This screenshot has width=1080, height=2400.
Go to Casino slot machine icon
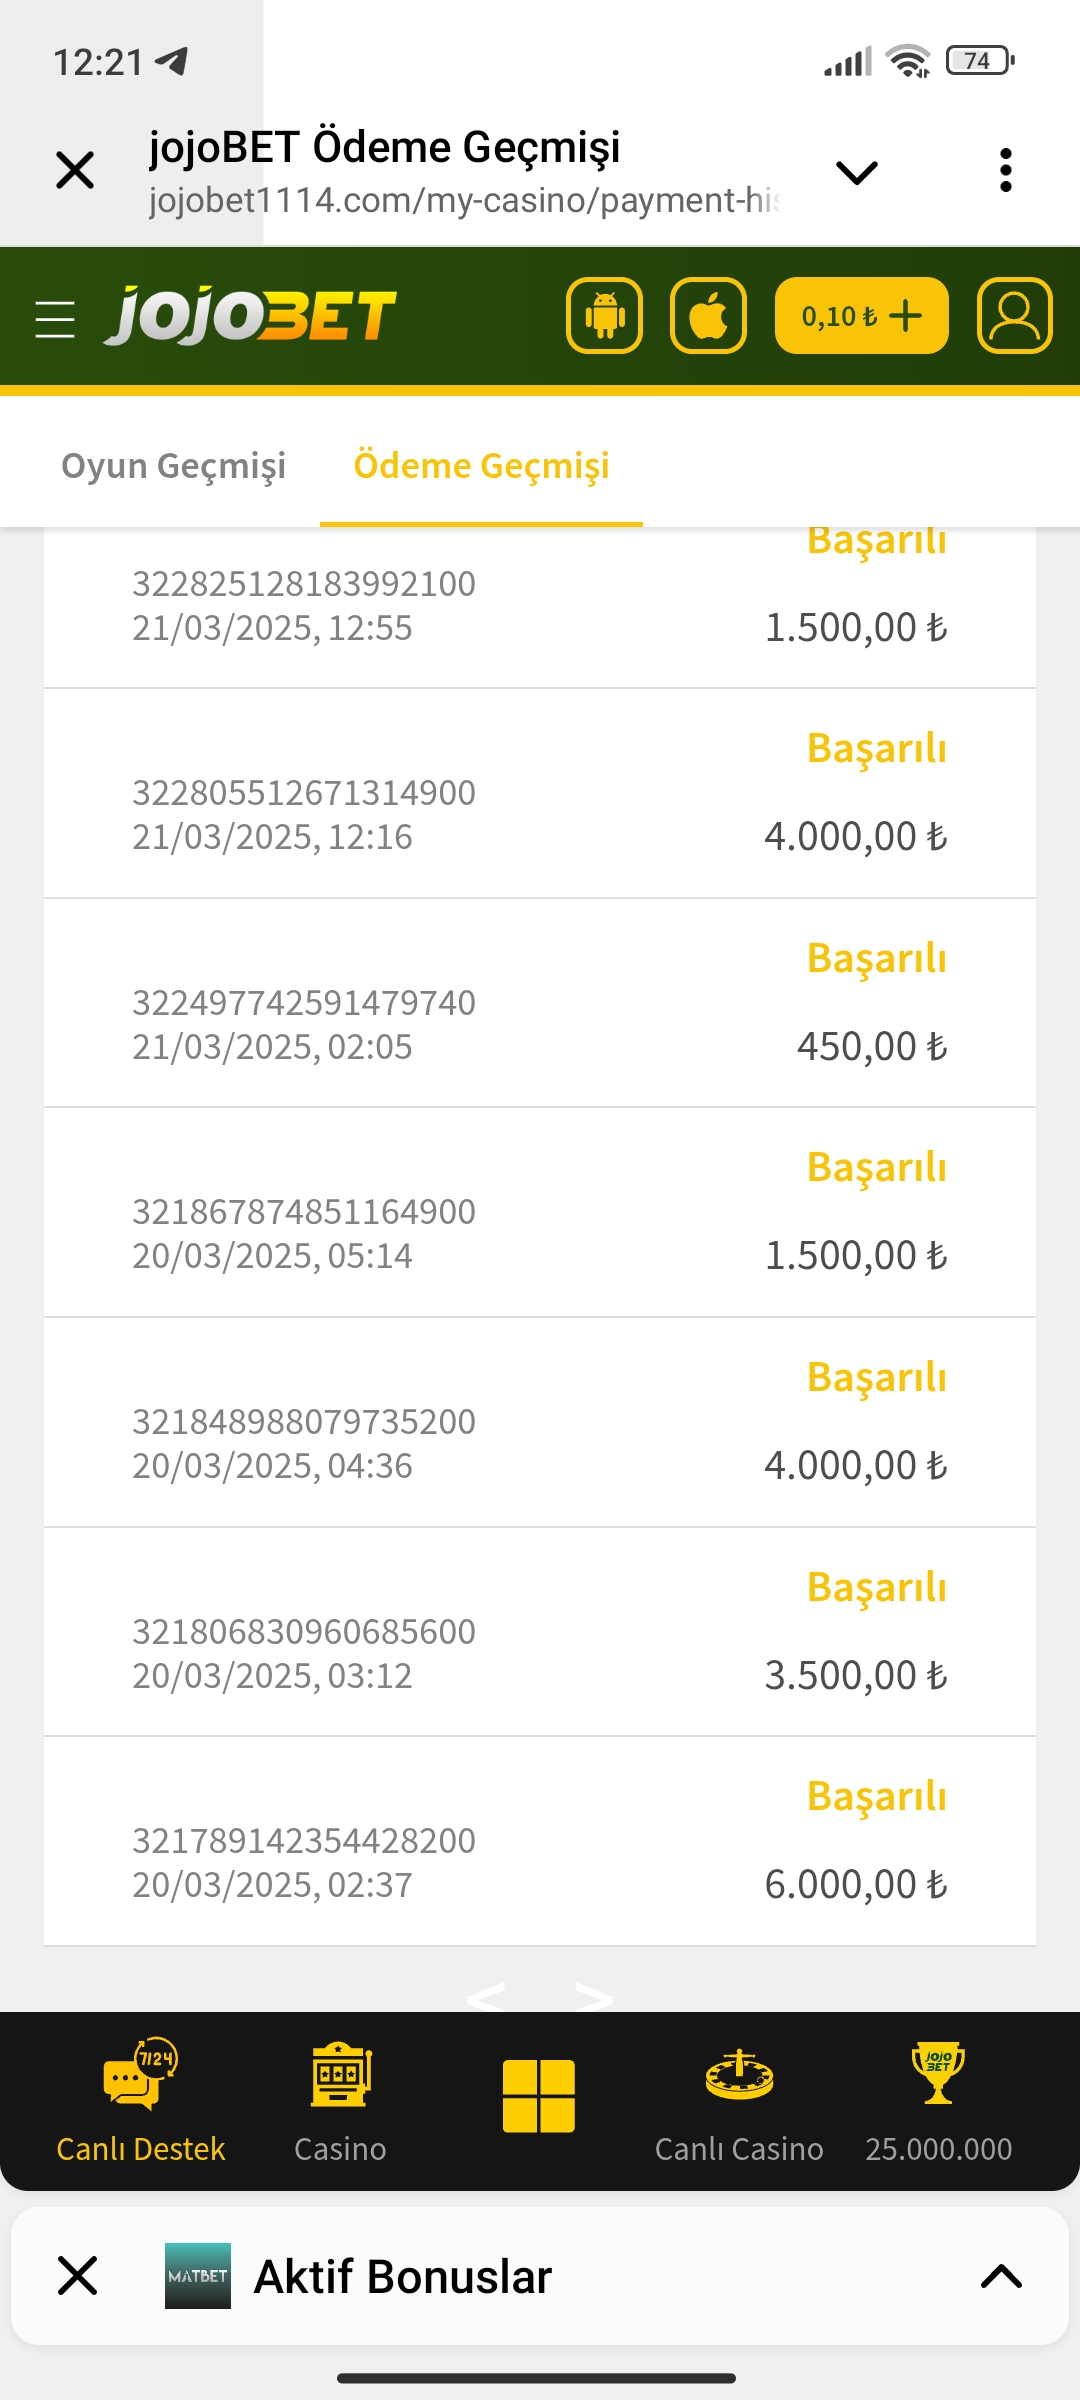coord(340,2101)
